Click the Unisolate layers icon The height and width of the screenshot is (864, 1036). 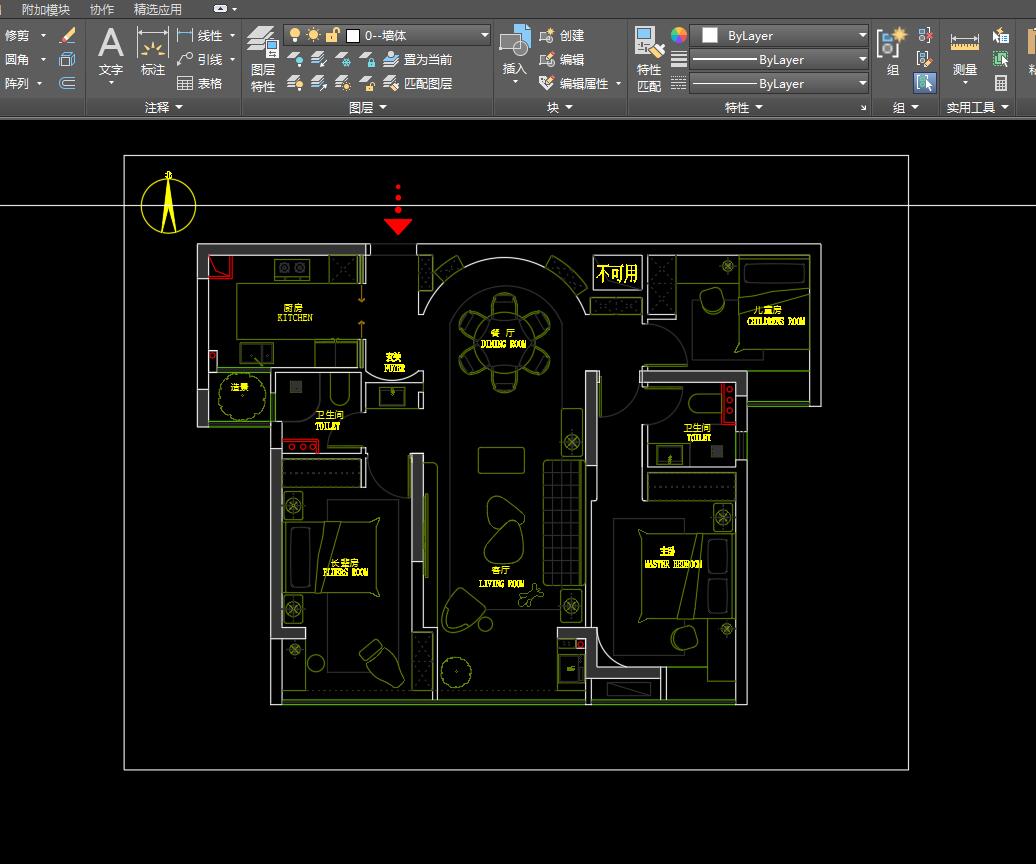point(319,84)
